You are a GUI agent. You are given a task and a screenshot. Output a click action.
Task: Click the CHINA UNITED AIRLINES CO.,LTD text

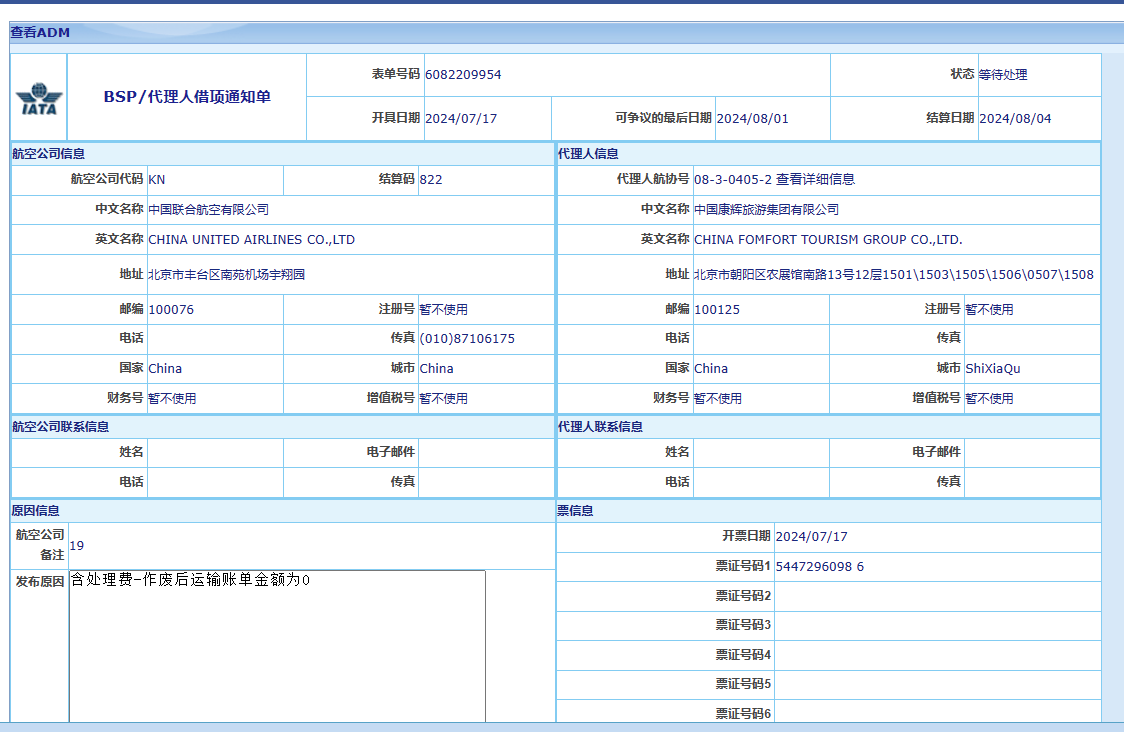pyautogui.click(x=251, y=240)
